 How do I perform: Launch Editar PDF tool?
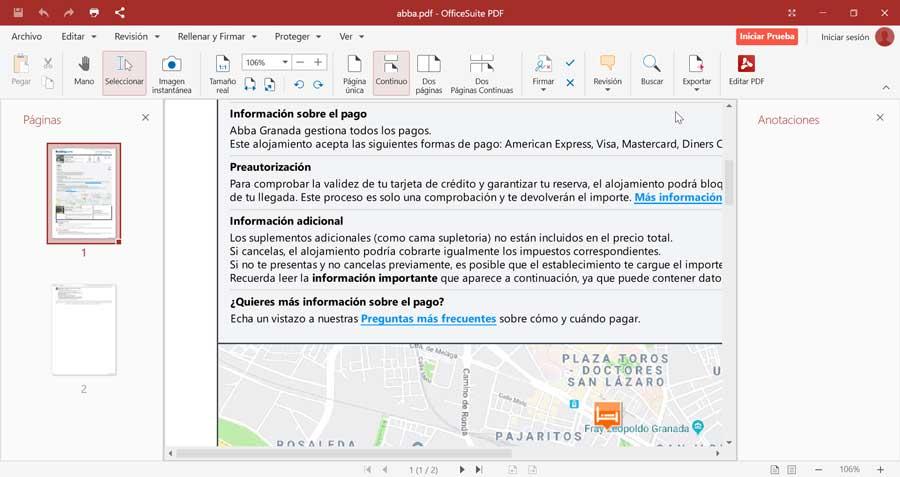(746, 71)
